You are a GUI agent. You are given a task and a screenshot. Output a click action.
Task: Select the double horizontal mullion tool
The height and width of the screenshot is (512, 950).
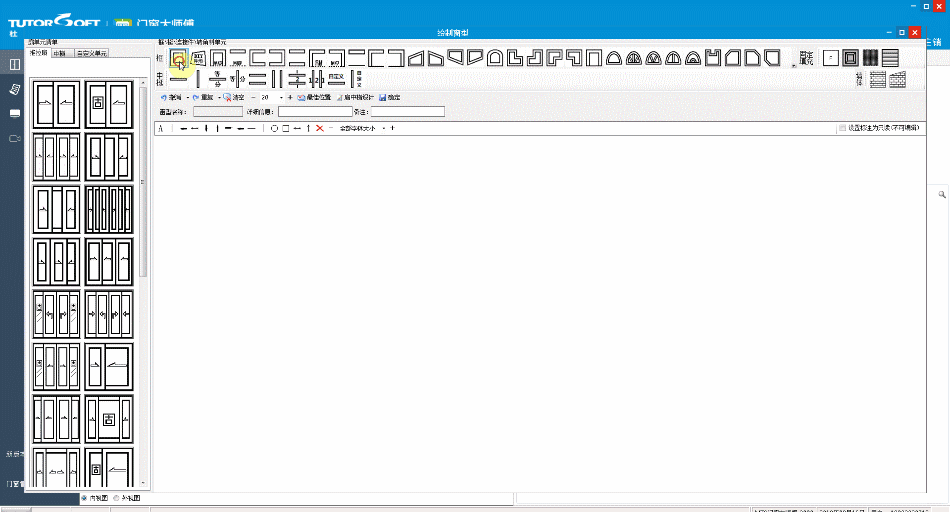(x=257, y=79)
